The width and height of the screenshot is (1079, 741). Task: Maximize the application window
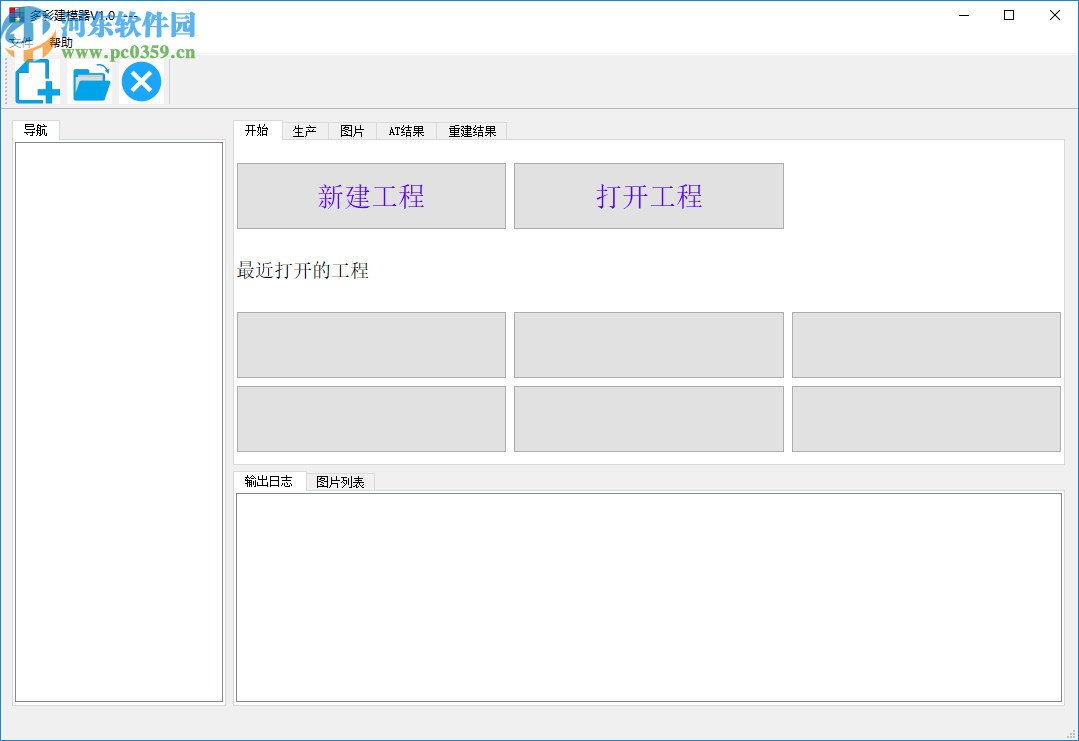pos(1009,15)
